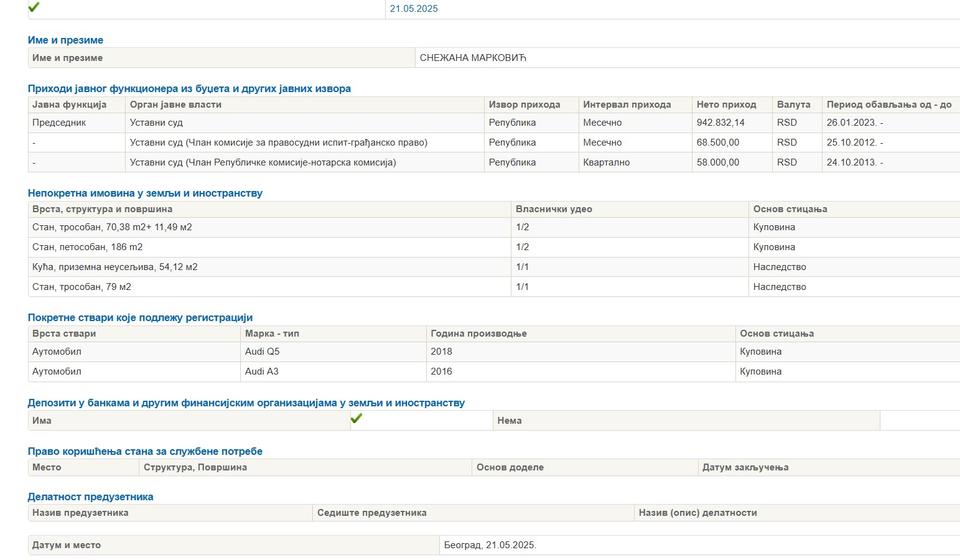
Task: Click the Кућа, приземна неусељива property entry
Action: pyautogui.click(x=115, y=267)
